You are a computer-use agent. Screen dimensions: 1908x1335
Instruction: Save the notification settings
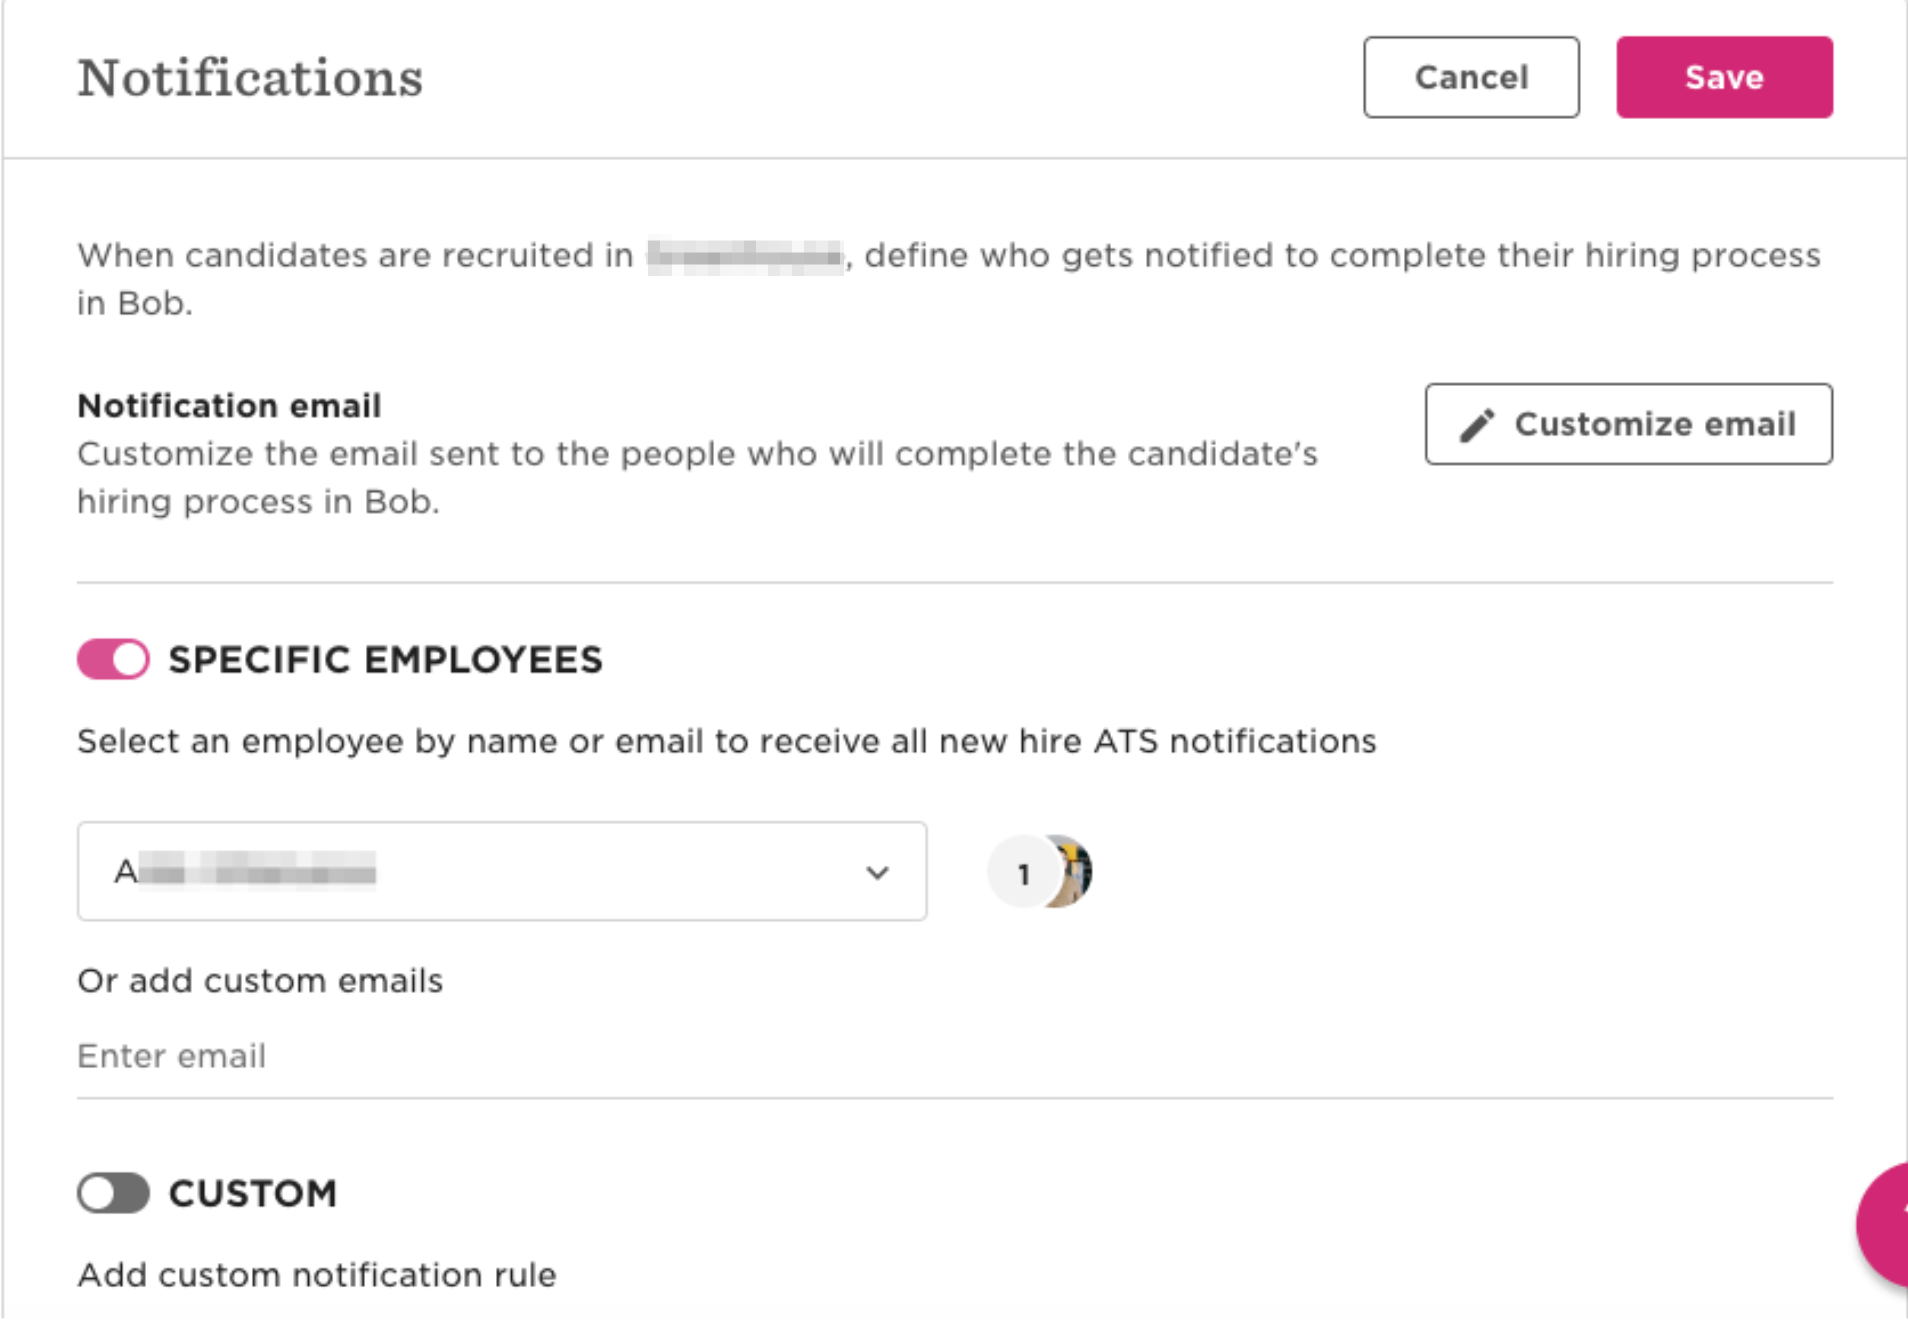pos(1724,77)
